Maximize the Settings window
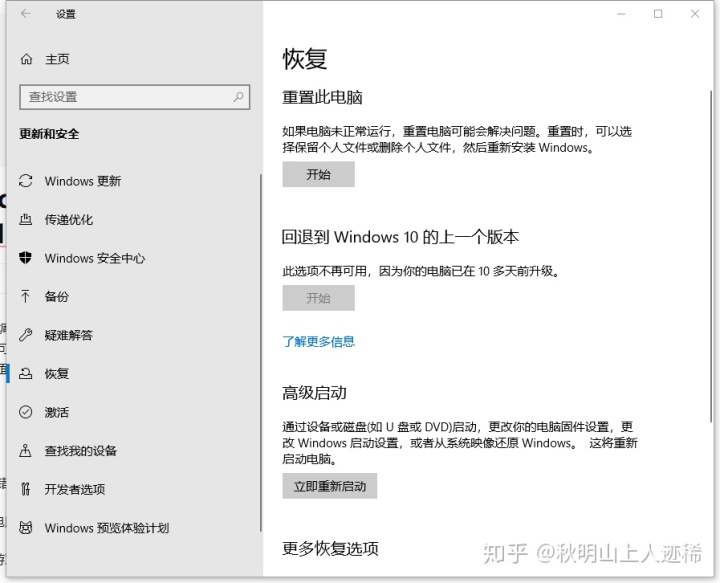This screenshot has height=583, width=720. (658, 14)
